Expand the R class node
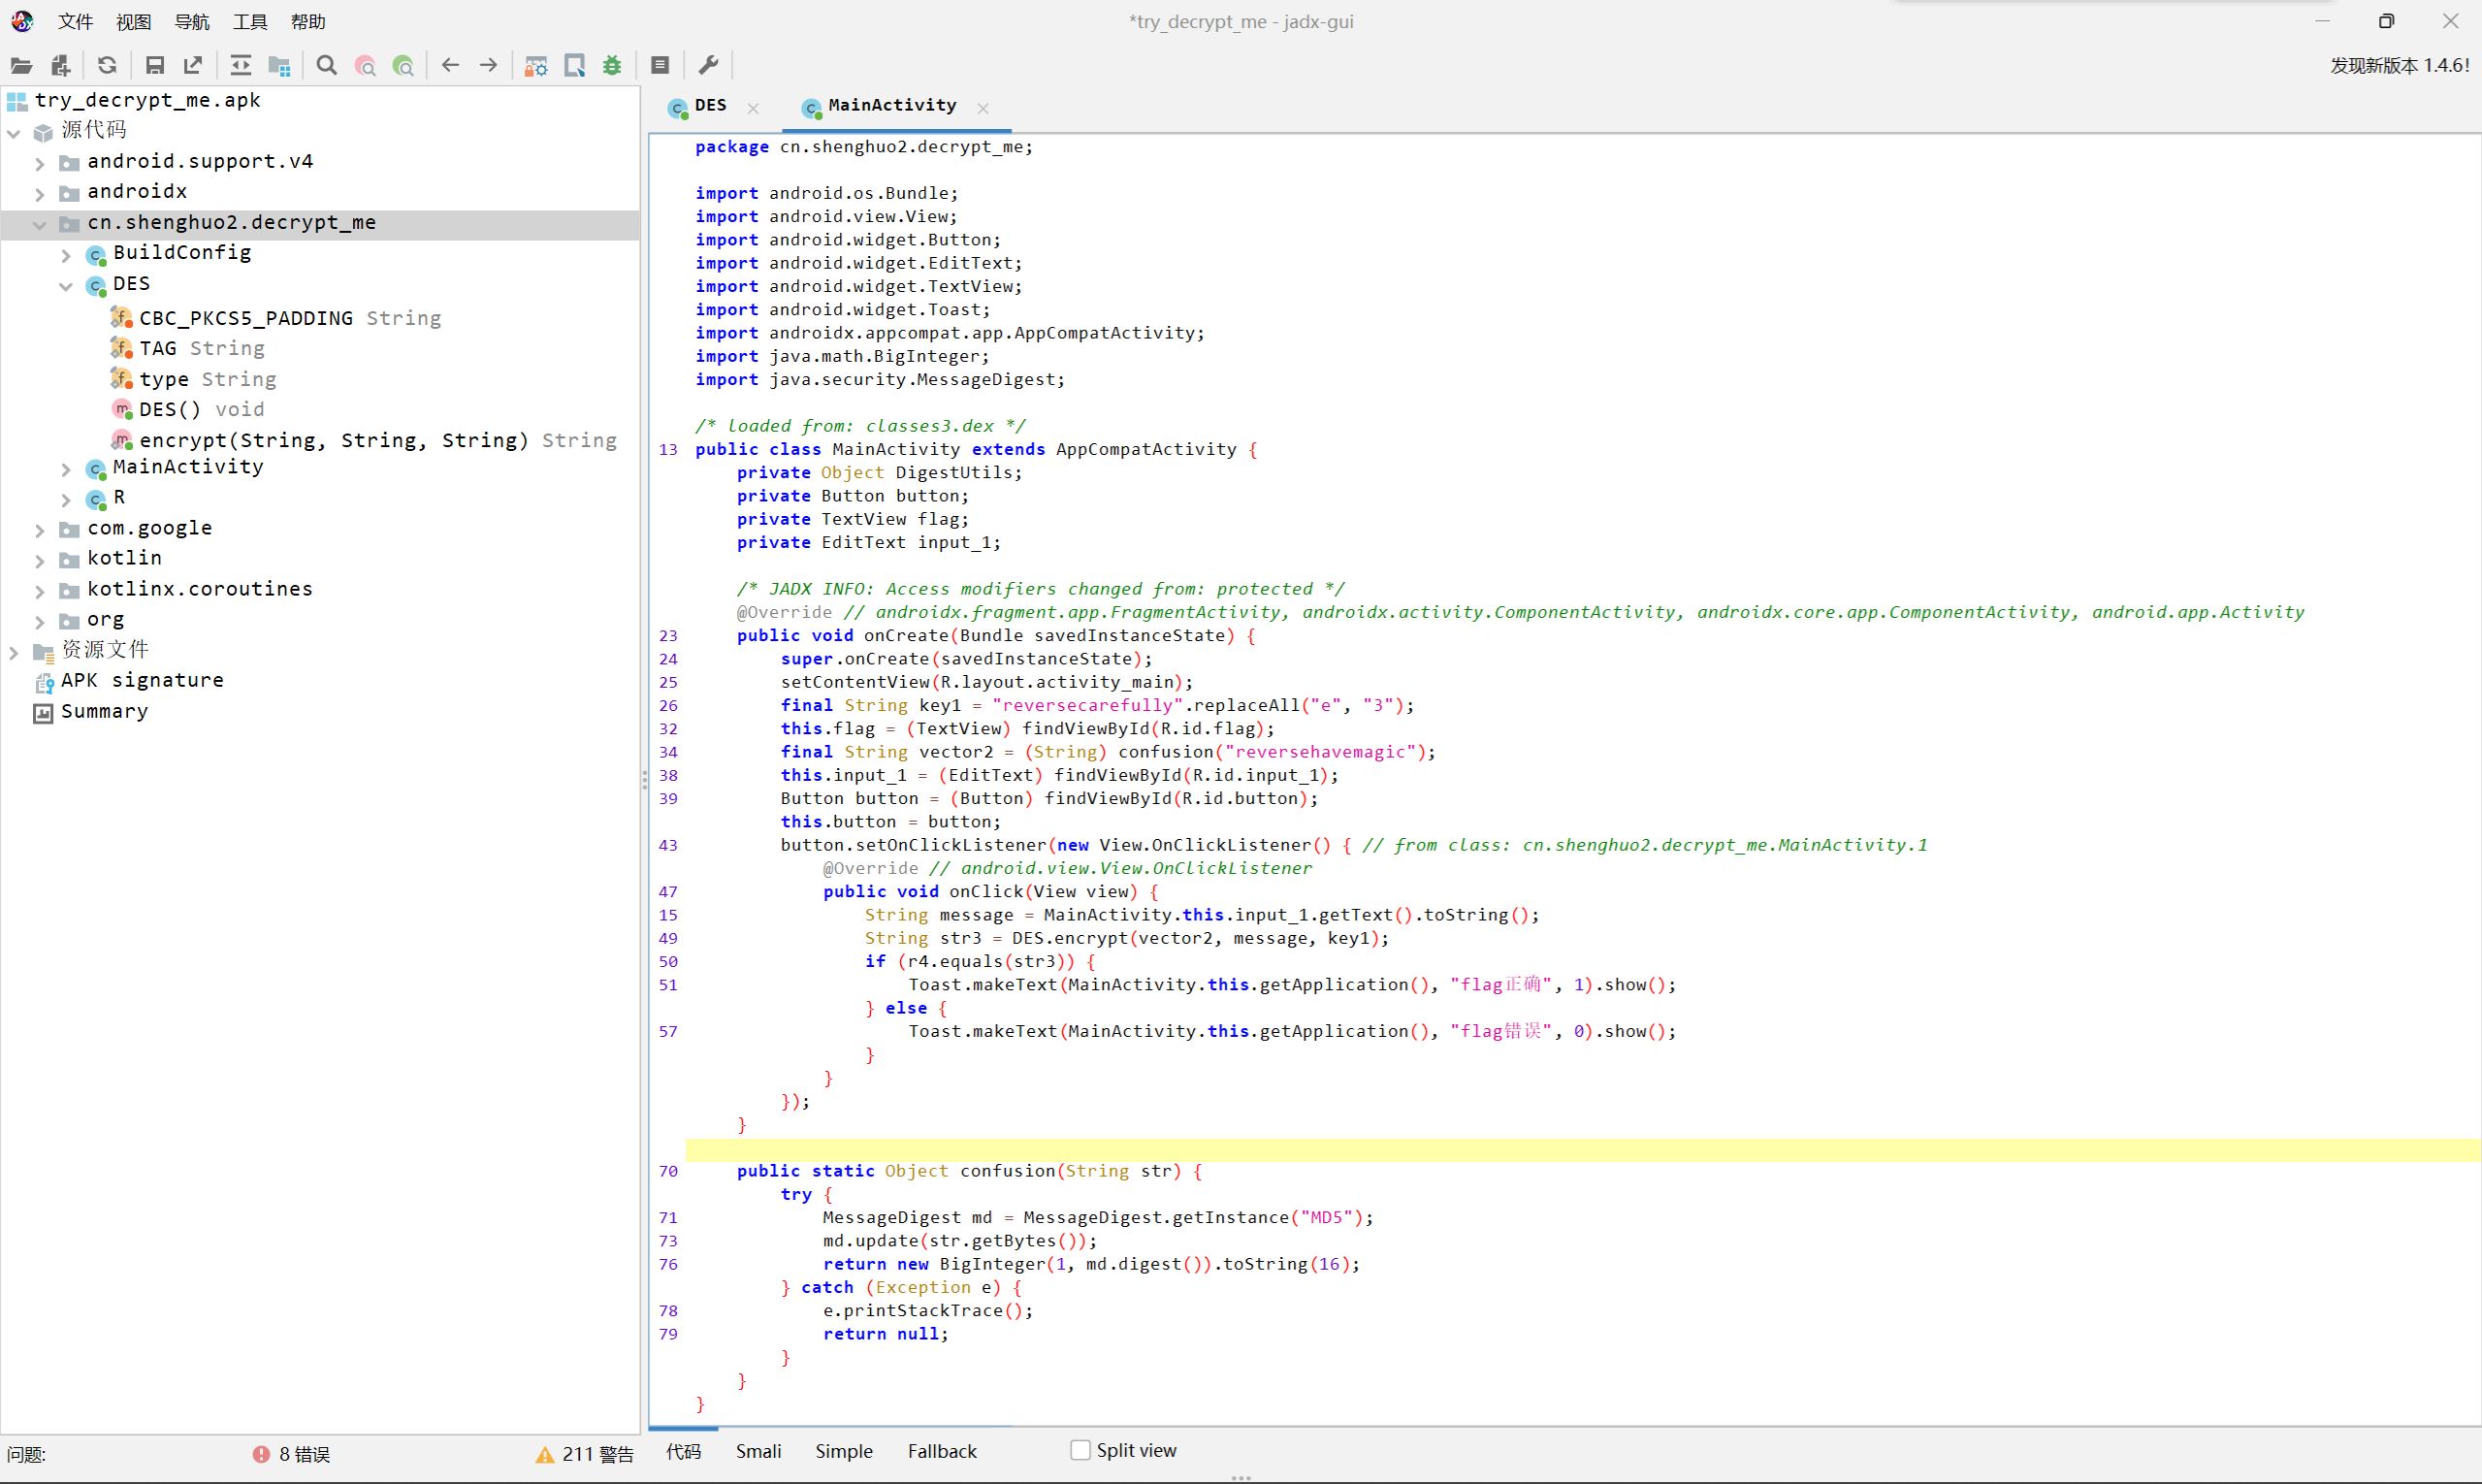 [x=66, y=499]
